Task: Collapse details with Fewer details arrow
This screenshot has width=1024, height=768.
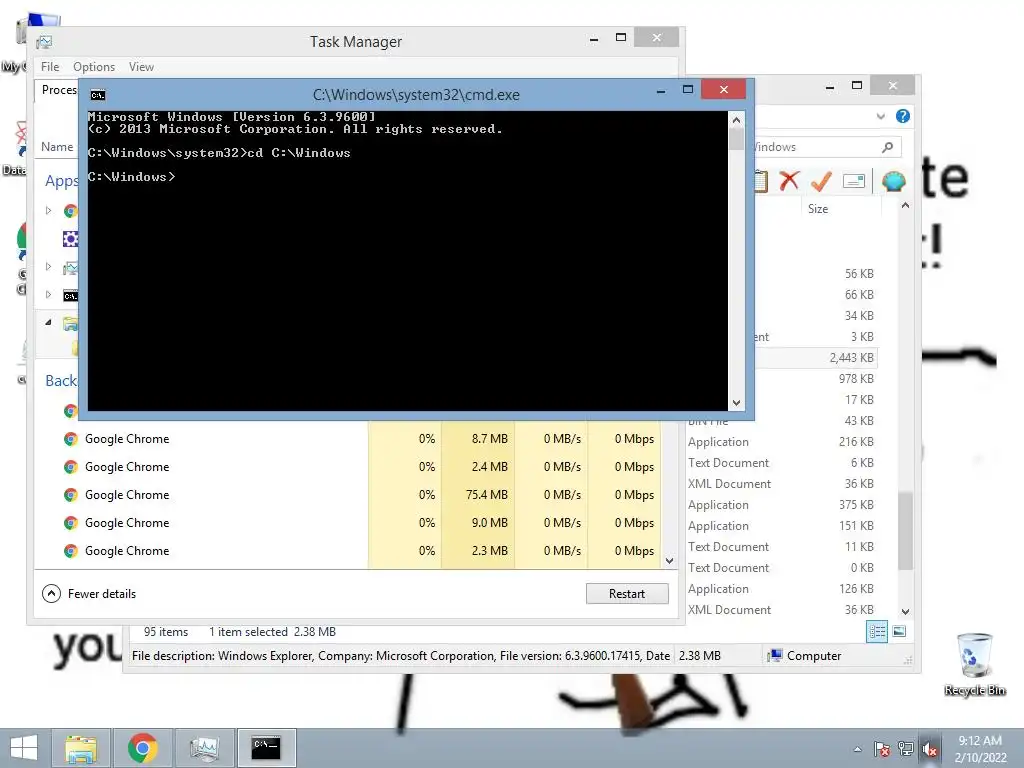Action: 51,594
